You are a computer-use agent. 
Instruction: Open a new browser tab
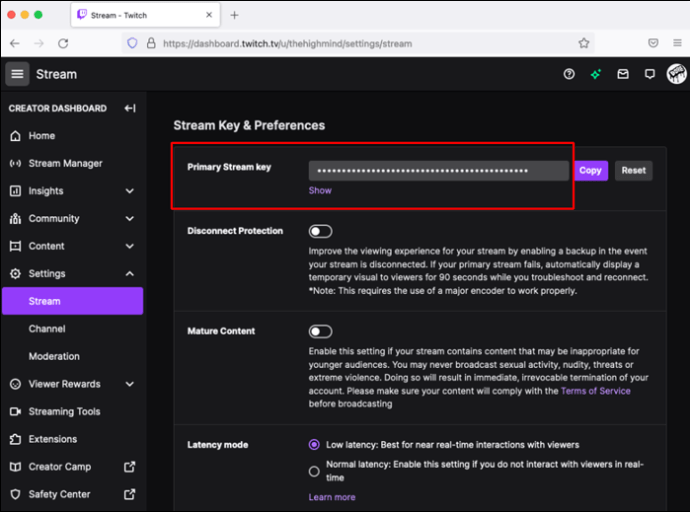click(235, 15)
